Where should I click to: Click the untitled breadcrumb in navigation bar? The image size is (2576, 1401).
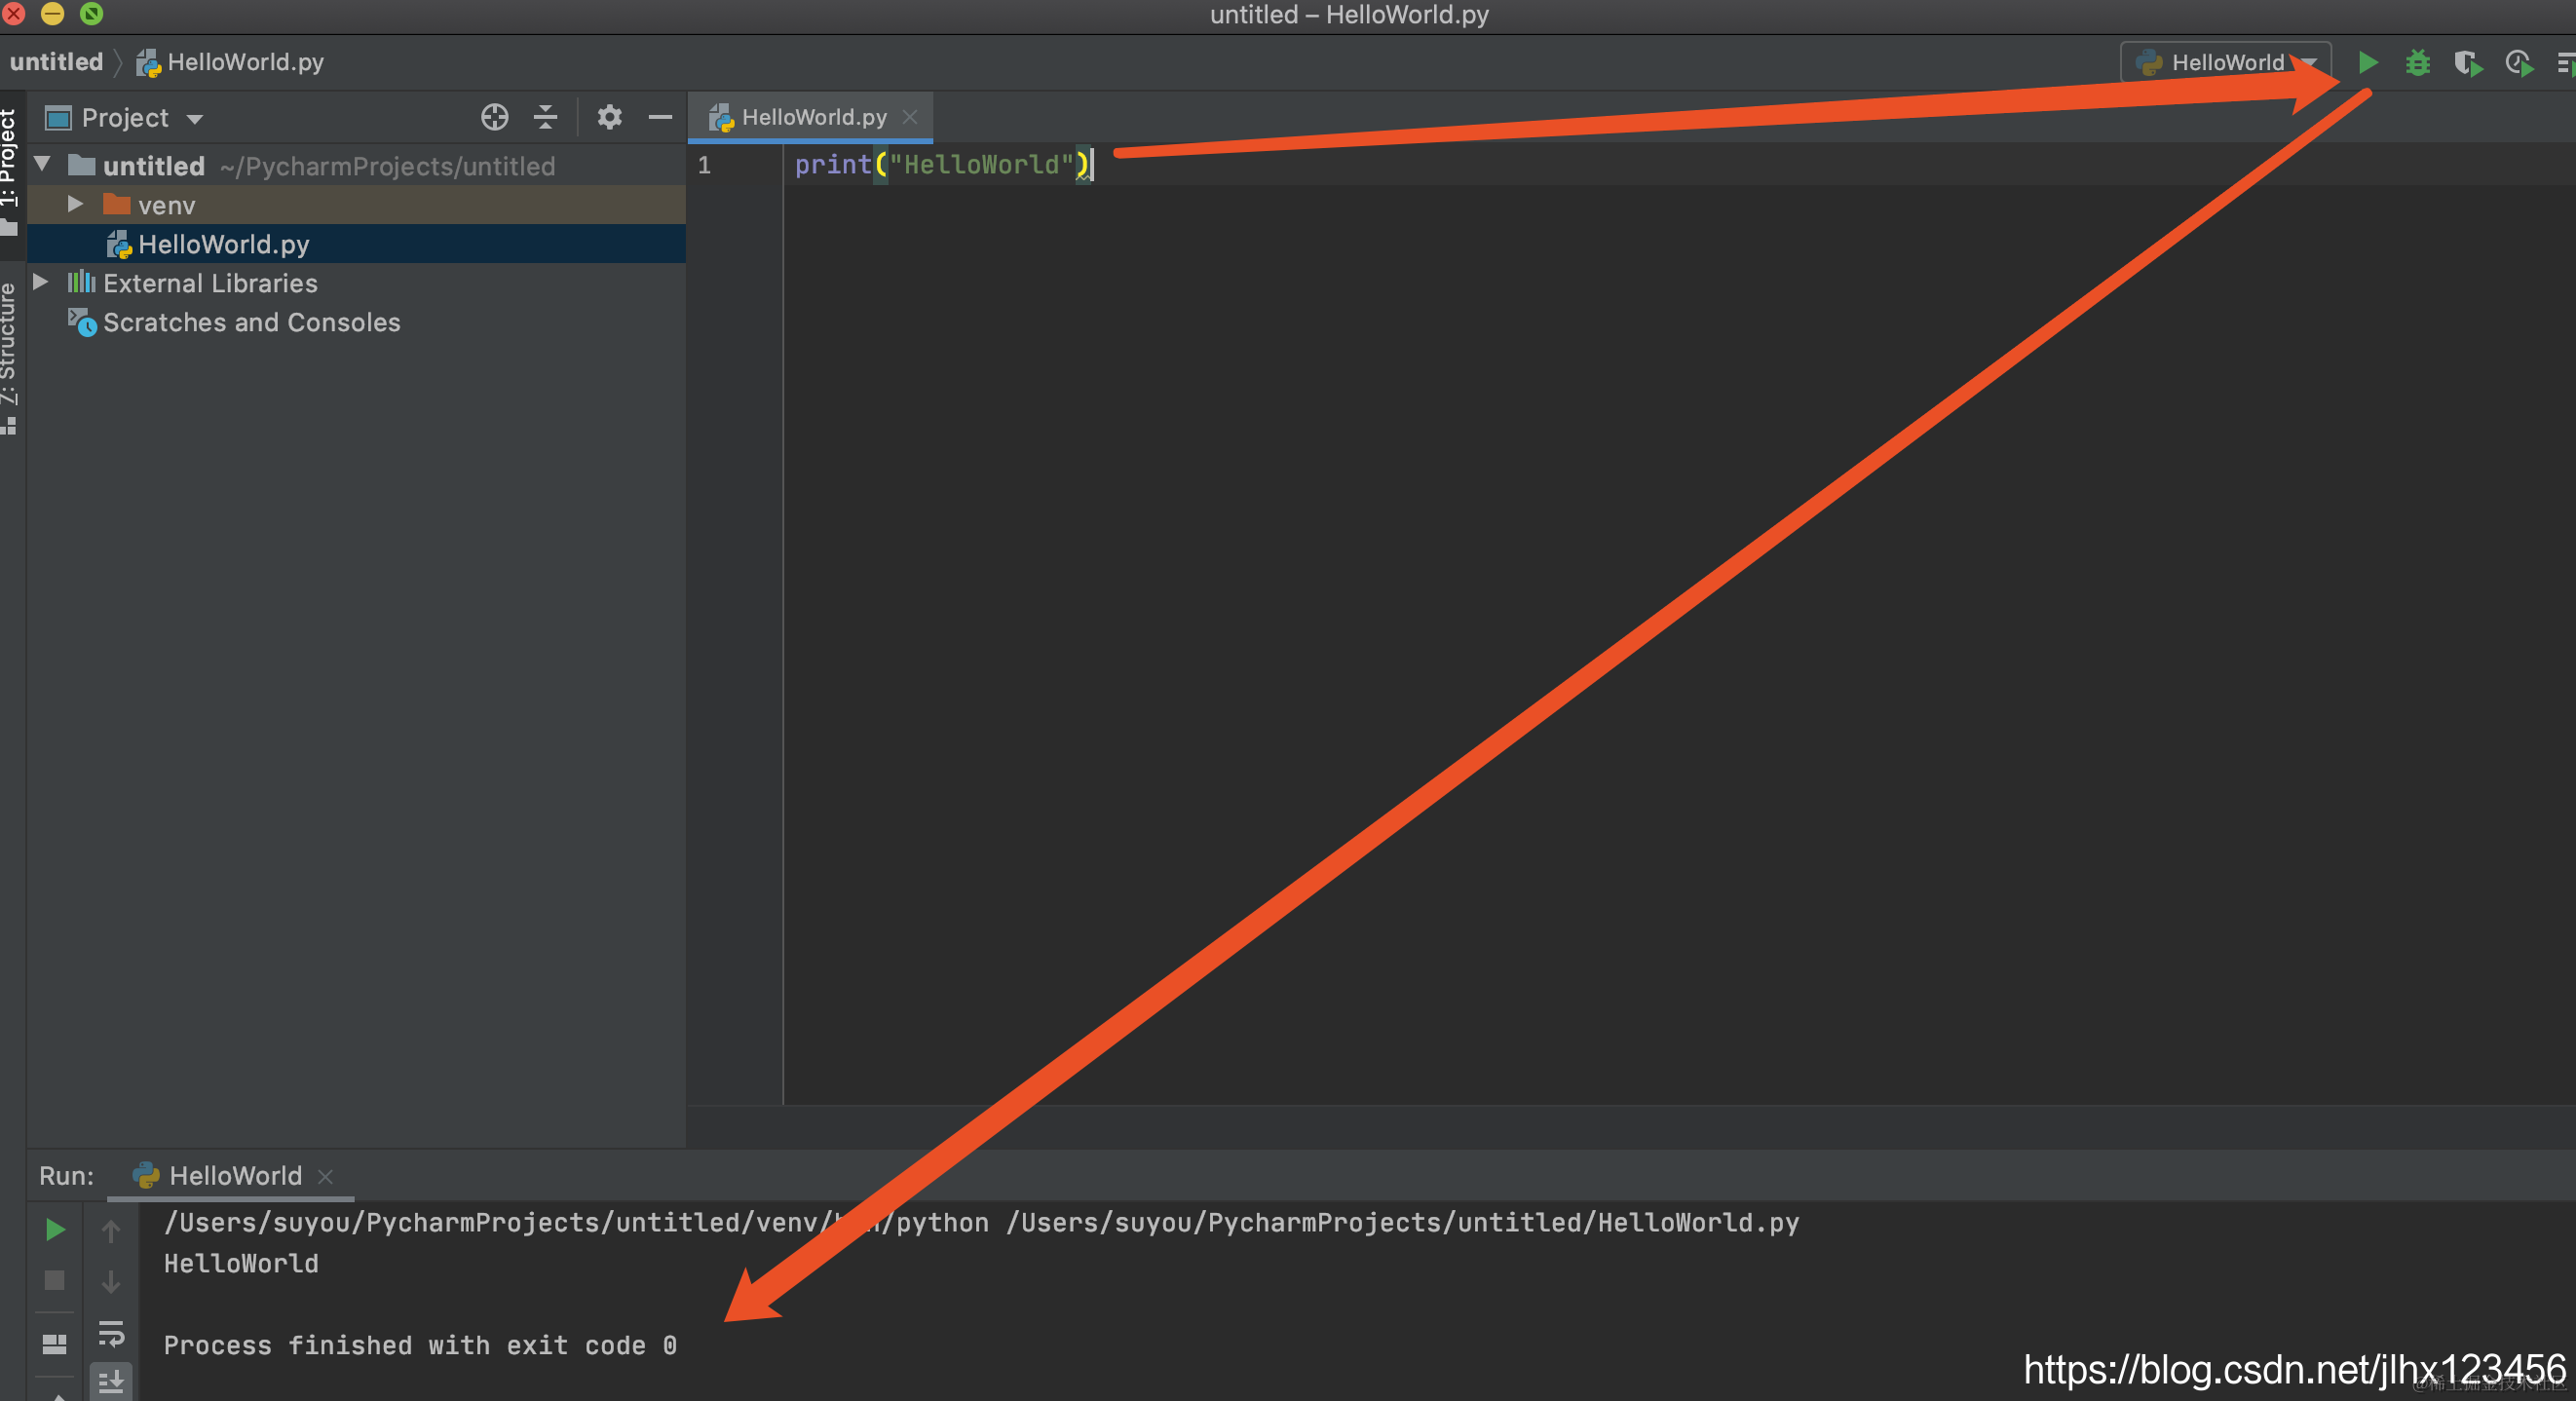pyautogui.click(x=56, y=62)
